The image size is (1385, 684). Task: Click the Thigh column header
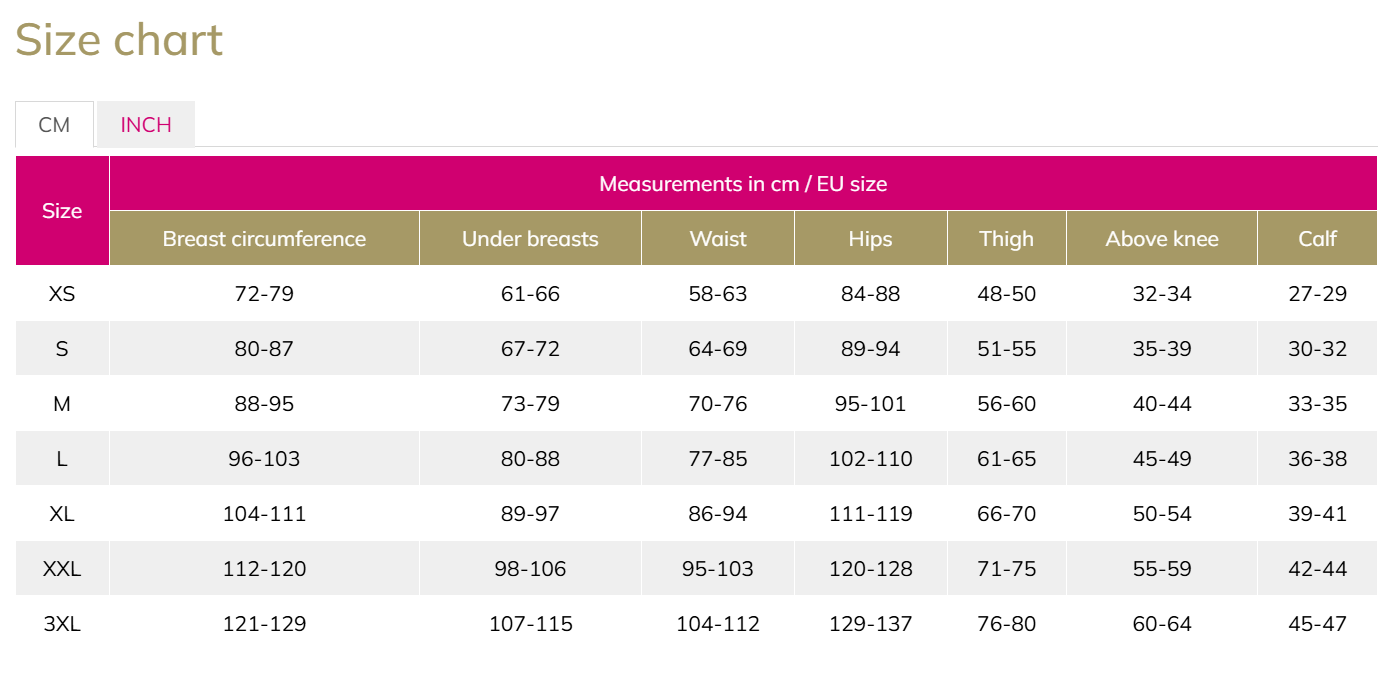point(1007,239)
